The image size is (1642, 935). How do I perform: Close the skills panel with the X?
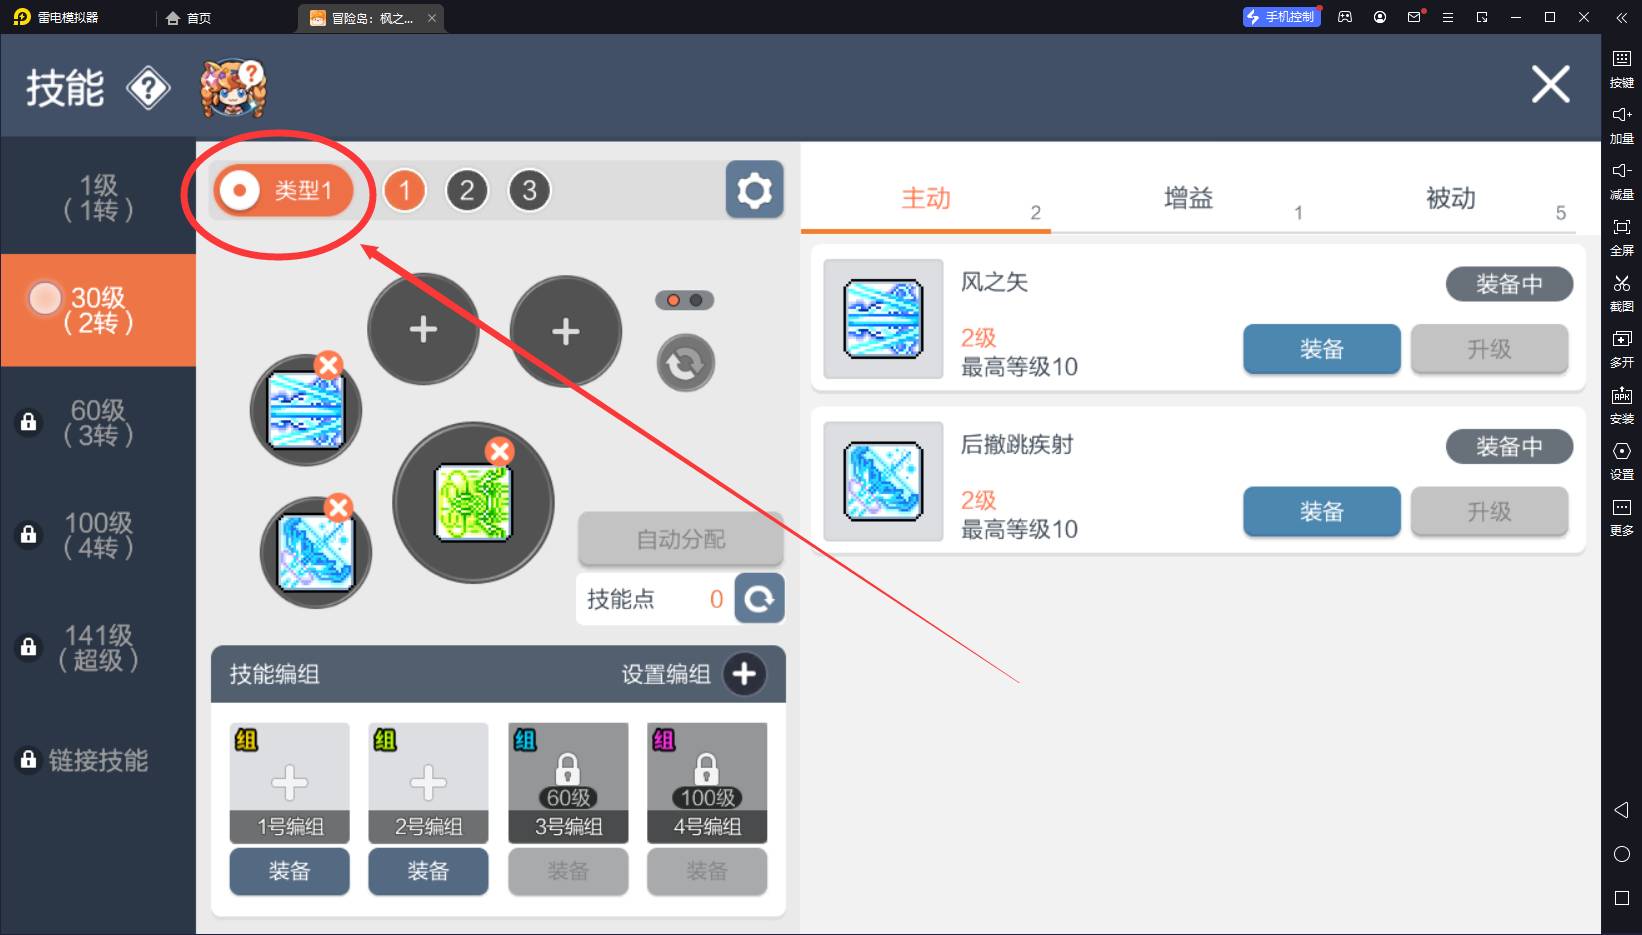pyautogui.click(x=1550, y=85)
